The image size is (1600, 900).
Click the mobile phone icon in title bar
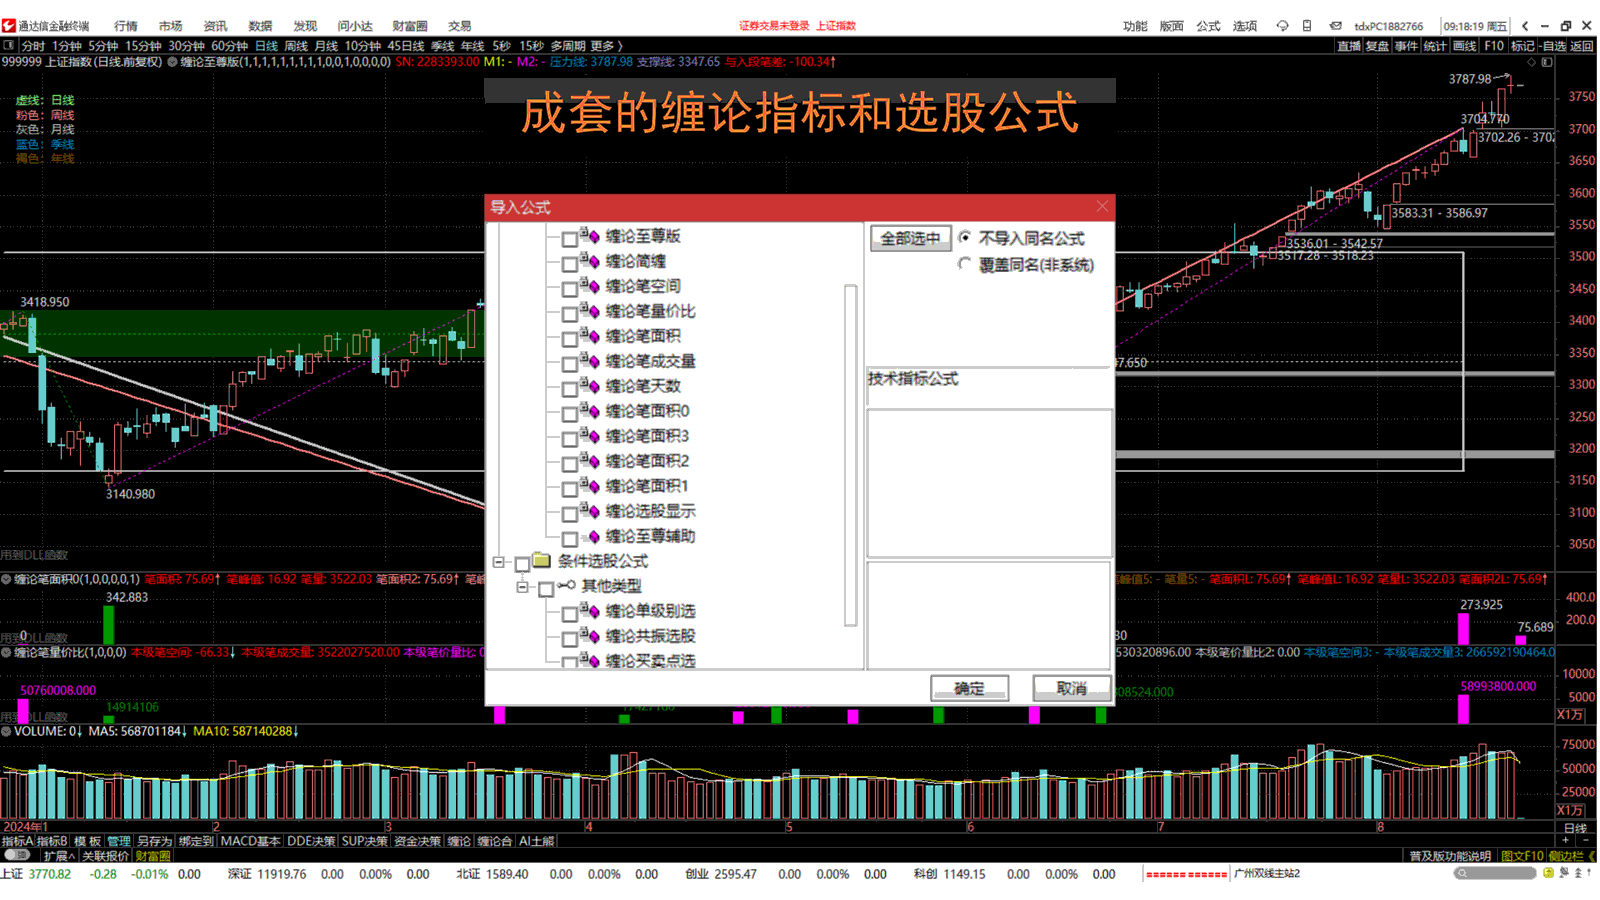[x=1307, y=26]
